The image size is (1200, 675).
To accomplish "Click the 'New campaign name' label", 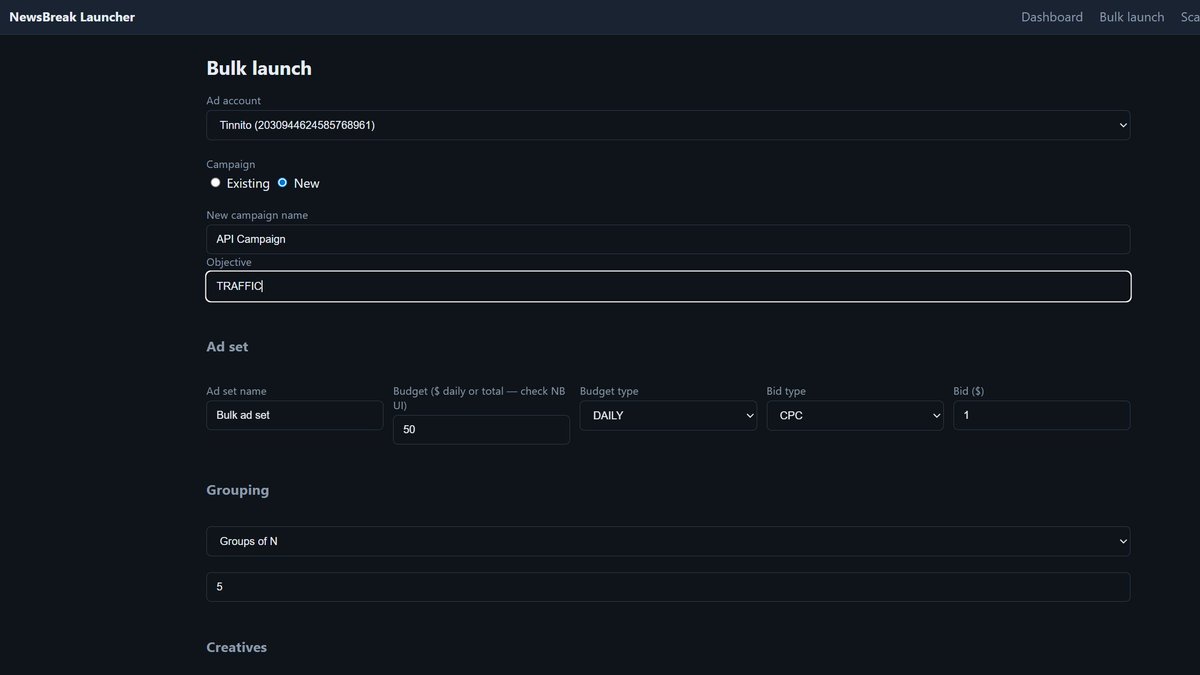I will pos(257,215).
